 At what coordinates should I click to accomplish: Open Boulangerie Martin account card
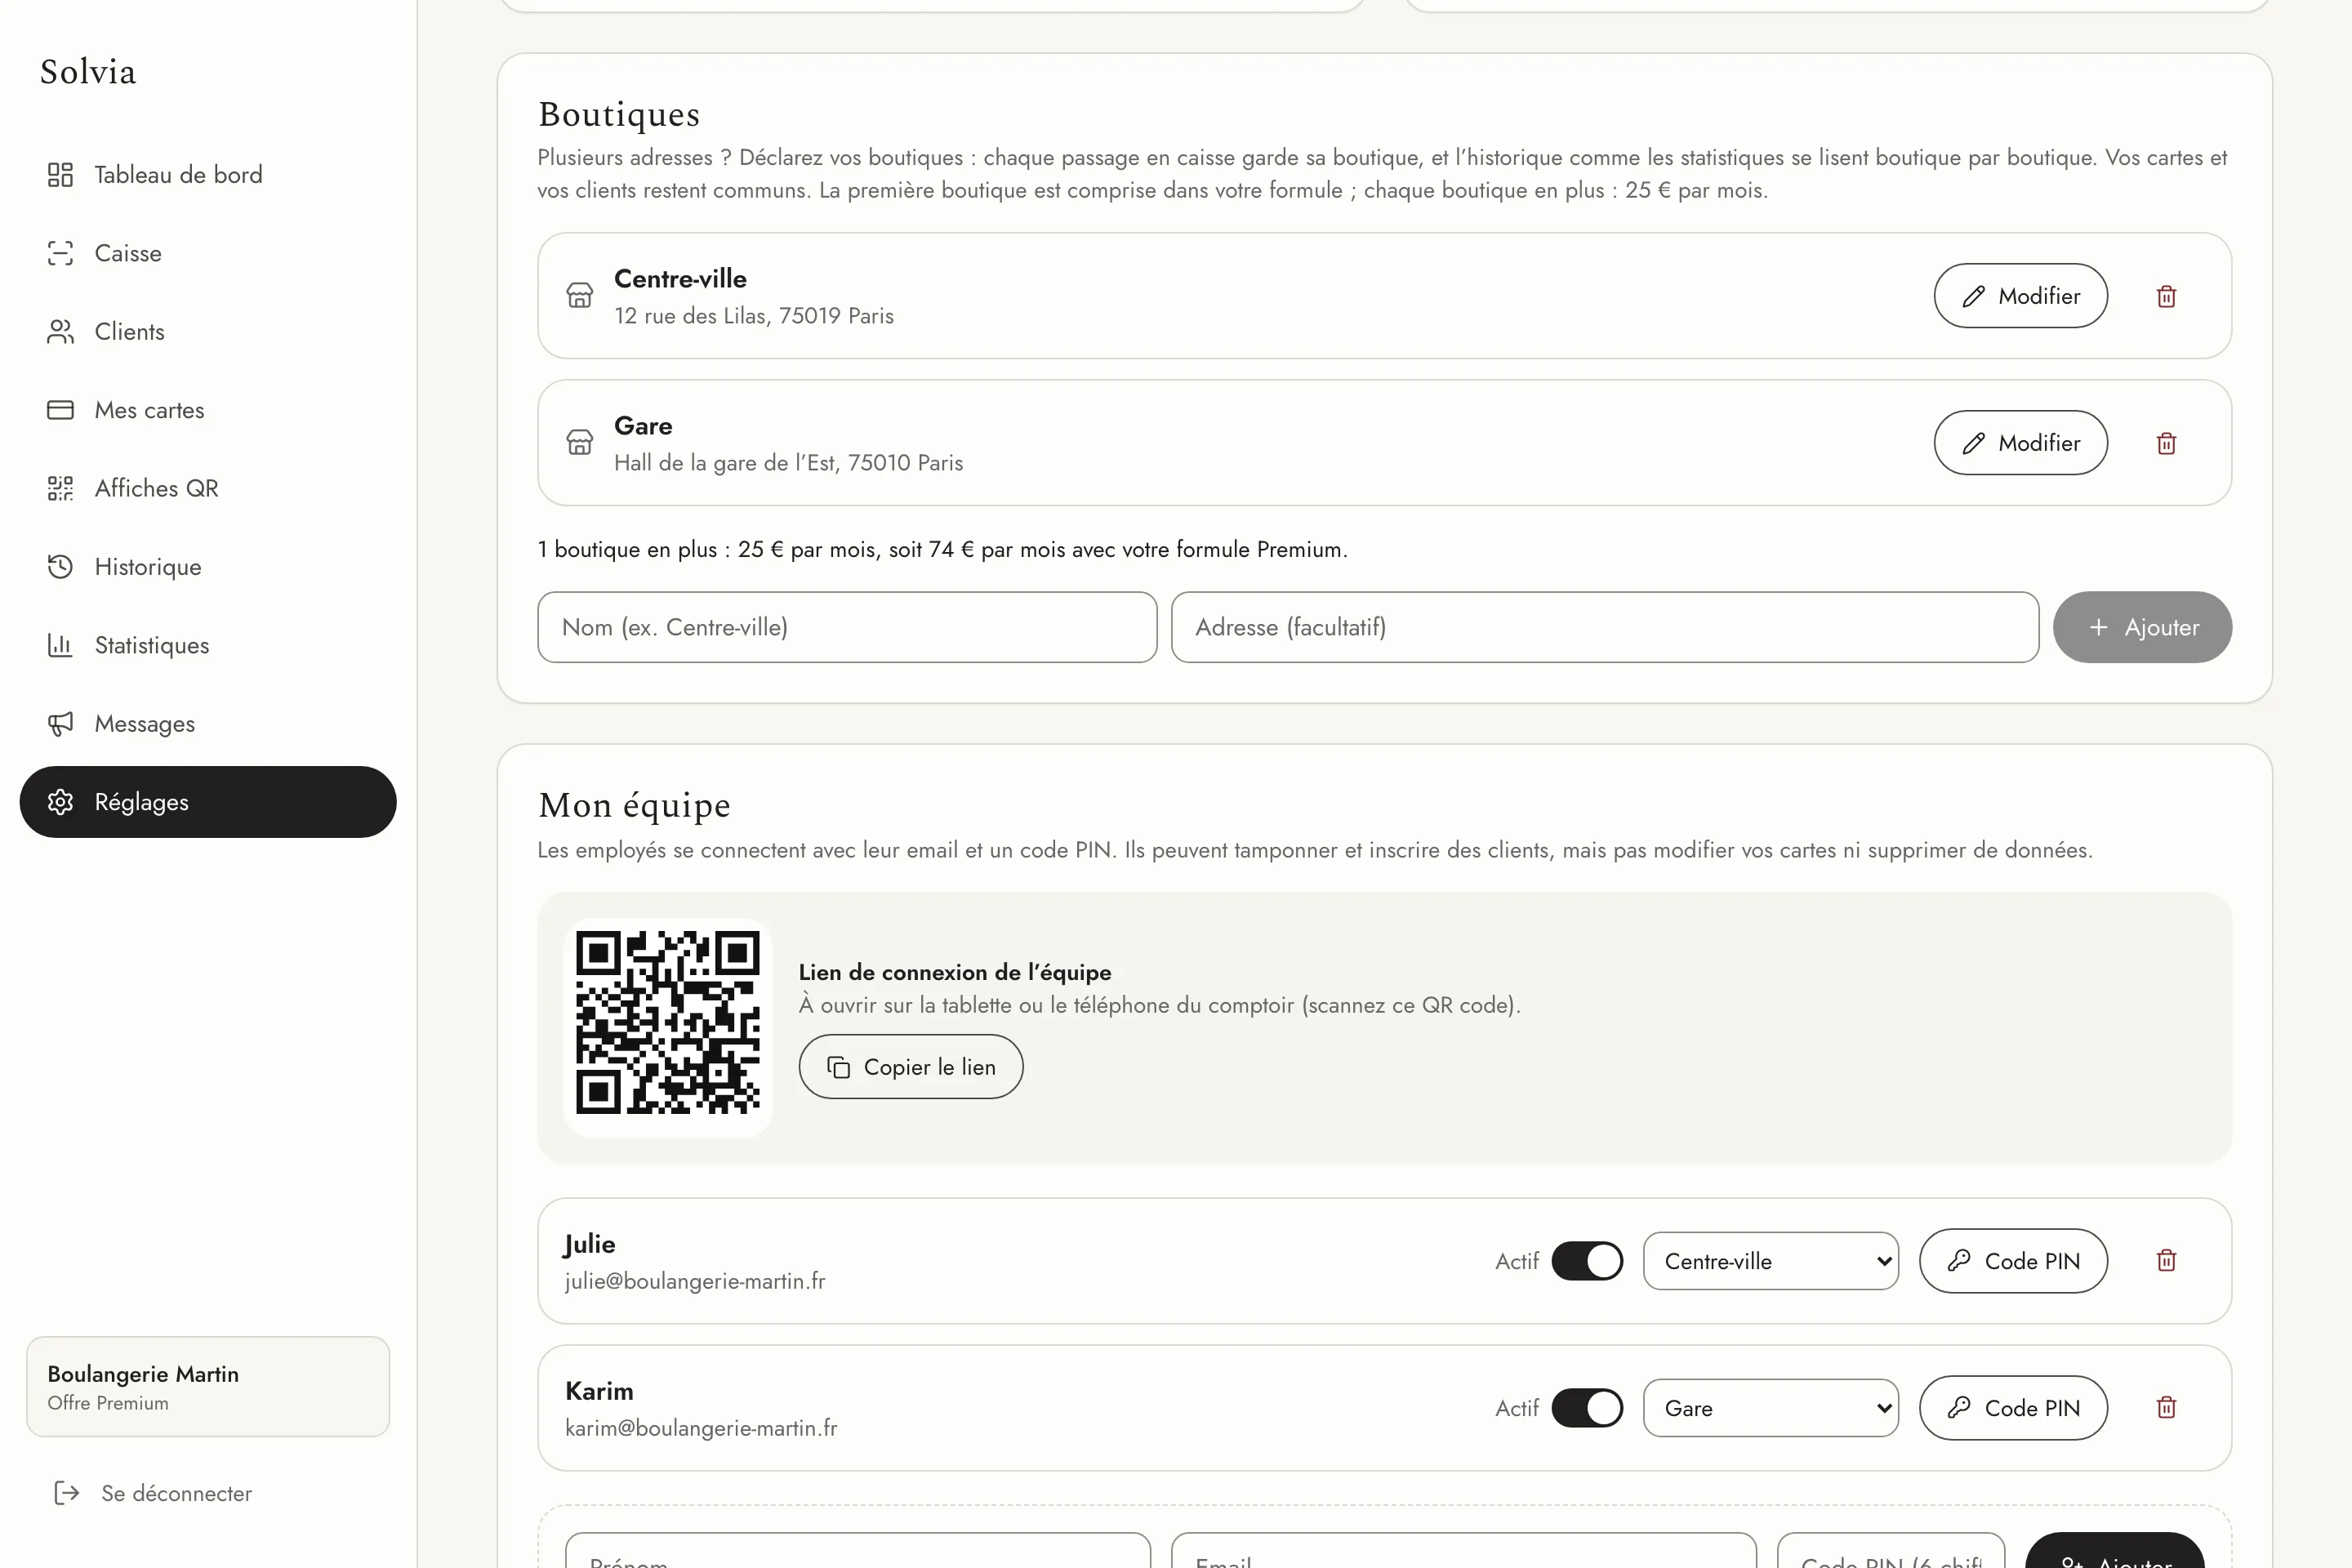(x=208, y=1387)
